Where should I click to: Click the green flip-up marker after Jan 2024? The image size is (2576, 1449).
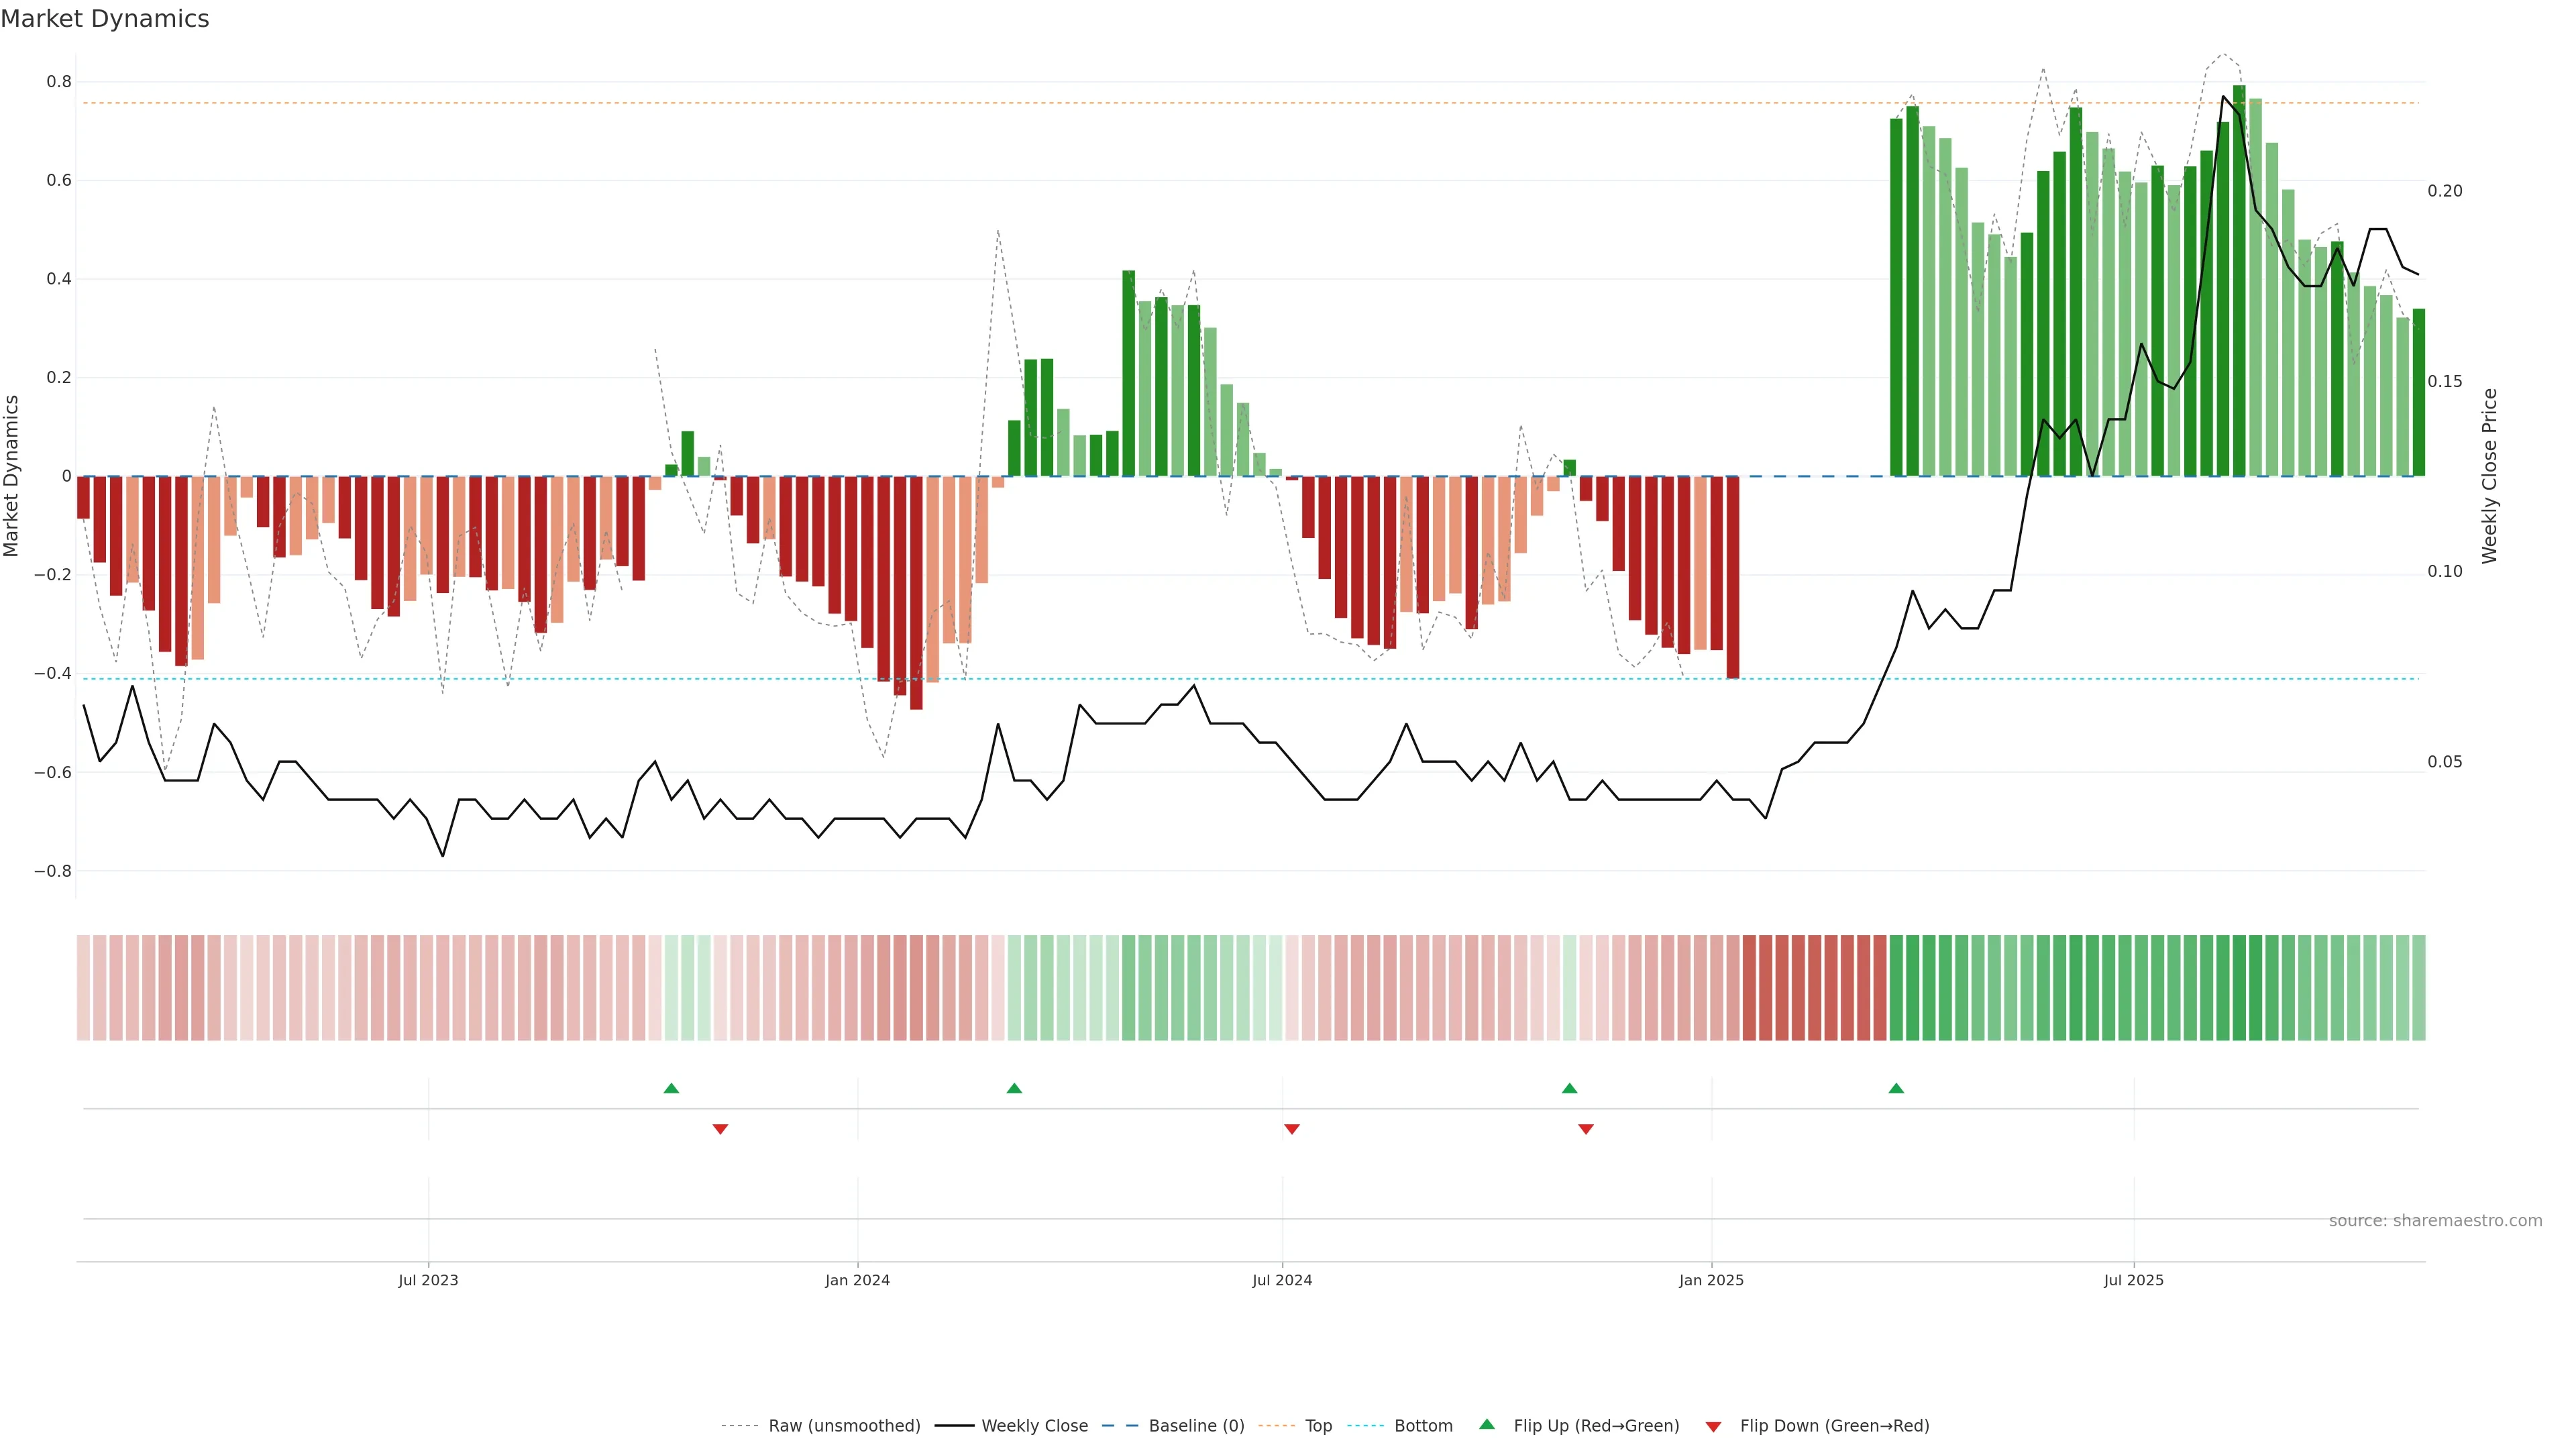coord(1014,1088)
